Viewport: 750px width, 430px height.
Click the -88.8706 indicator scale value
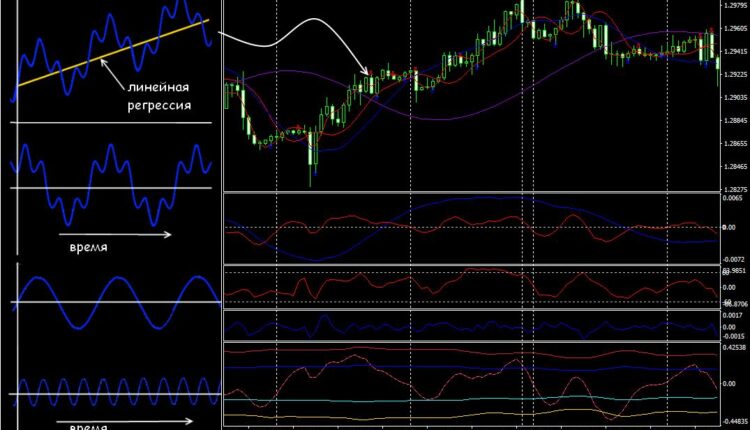pos(735,304)
